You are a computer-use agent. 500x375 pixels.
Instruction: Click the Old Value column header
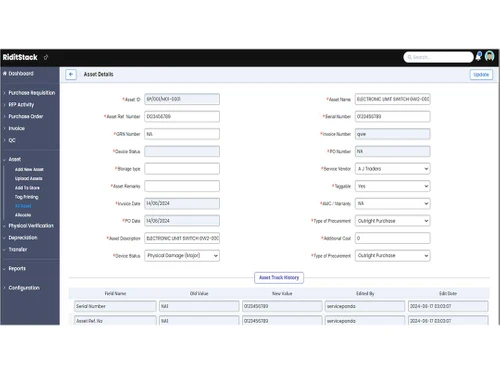click(x=199, y=294)
